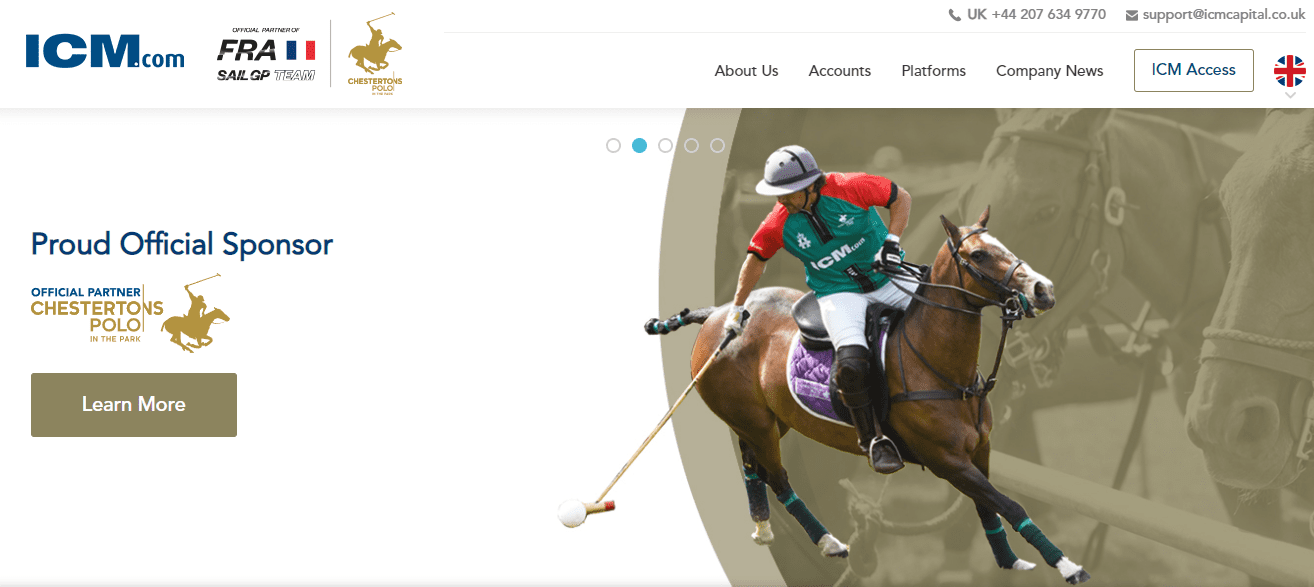Image resolution: width=1314 pixels, height=587 pixels.
Task: Go to Company News
Action: [1050, 71]
